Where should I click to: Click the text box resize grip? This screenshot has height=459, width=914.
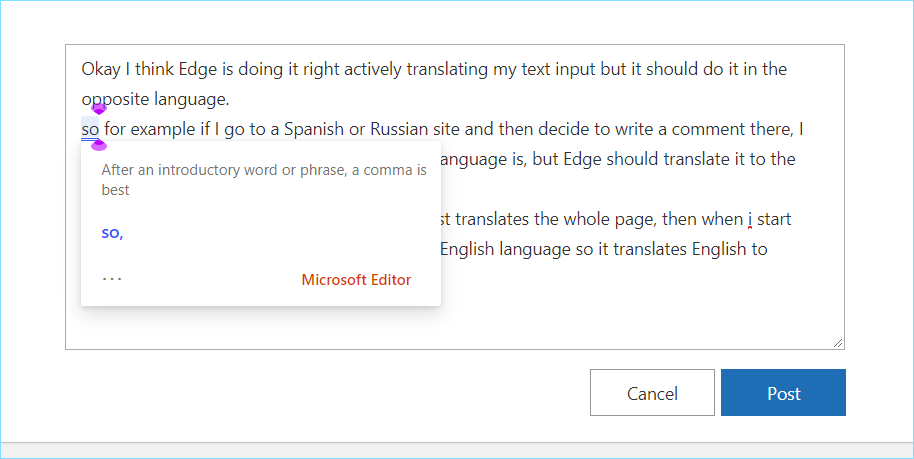click(x=837, y=342)
